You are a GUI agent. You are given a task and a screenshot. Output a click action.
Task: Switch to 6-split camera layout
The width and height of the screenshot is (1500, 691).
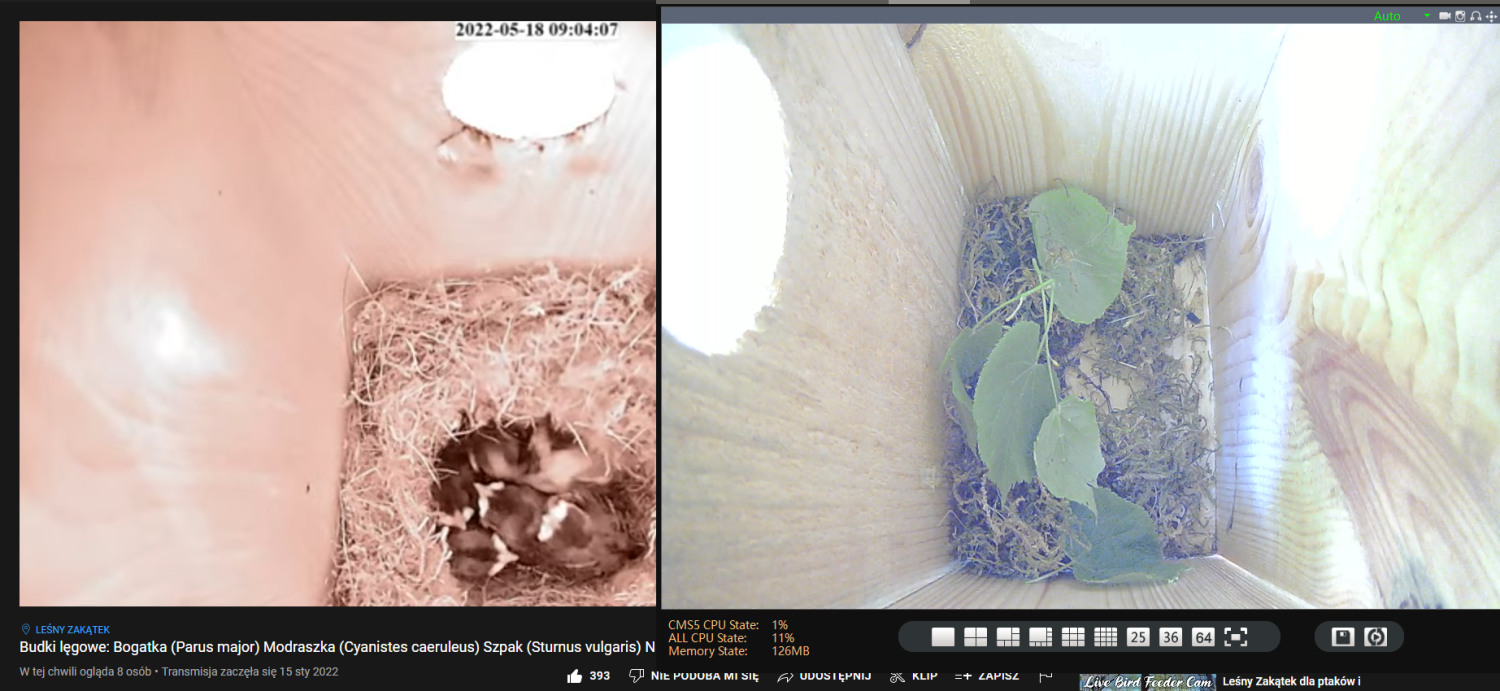click(1008, 637)
